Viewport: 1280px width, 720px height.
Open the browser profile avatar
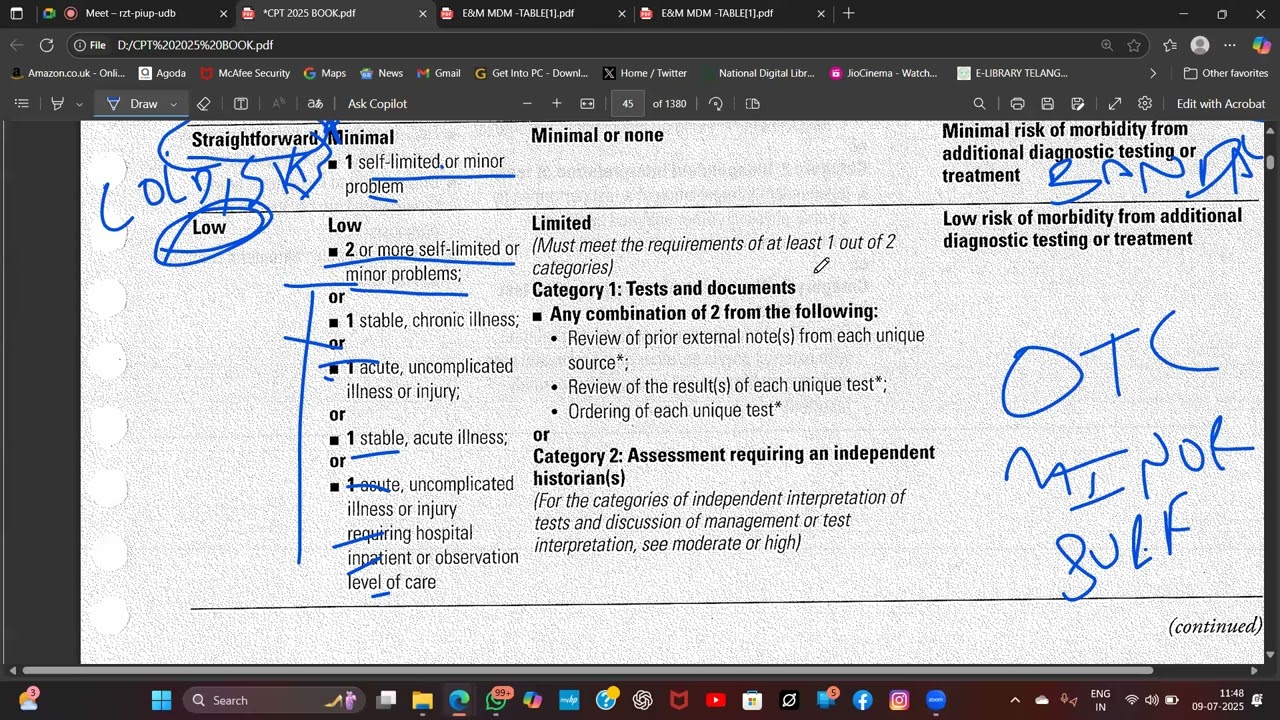tap(1200, 45)
